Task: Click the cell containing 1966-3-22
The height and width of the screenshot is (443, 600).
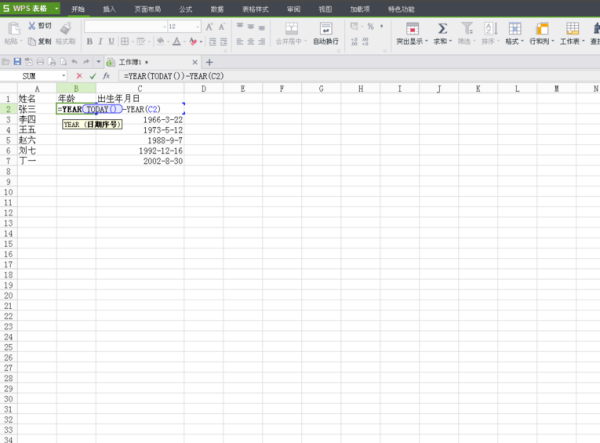Action: tap(140, 120)
